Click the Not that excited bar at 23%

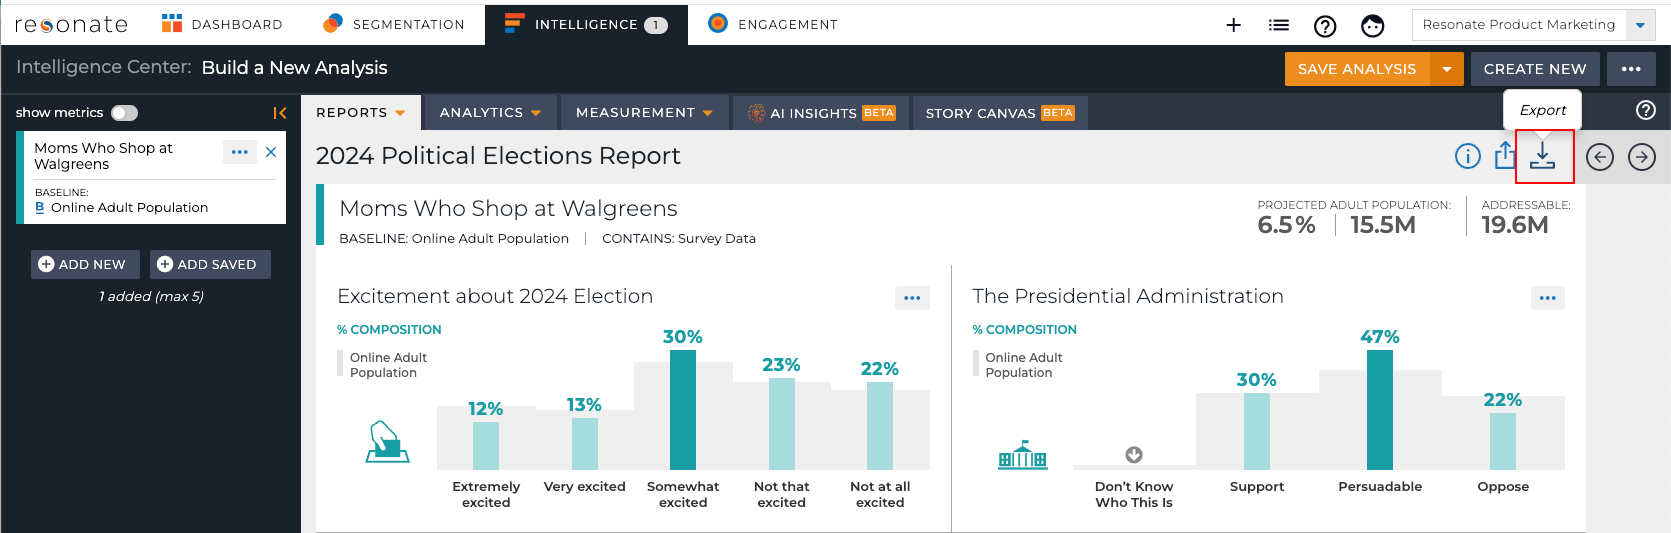coord(782,424)
